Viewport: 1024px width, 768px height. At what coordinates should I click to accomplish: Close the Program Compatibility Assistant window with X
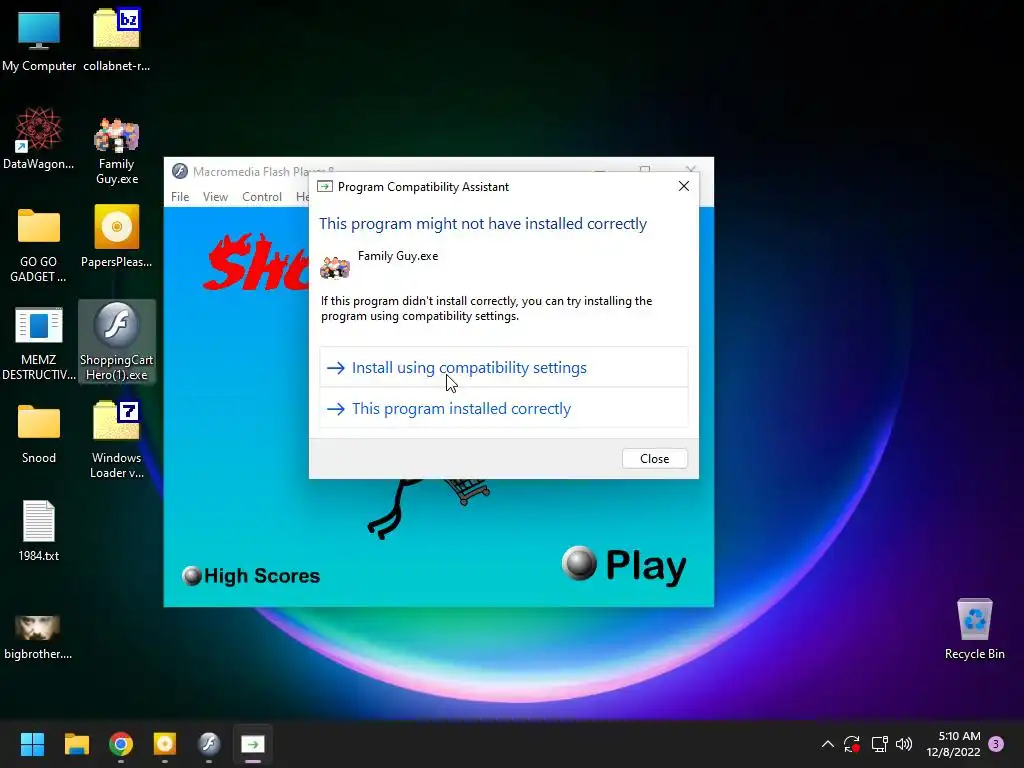click(x=684, y=186)
